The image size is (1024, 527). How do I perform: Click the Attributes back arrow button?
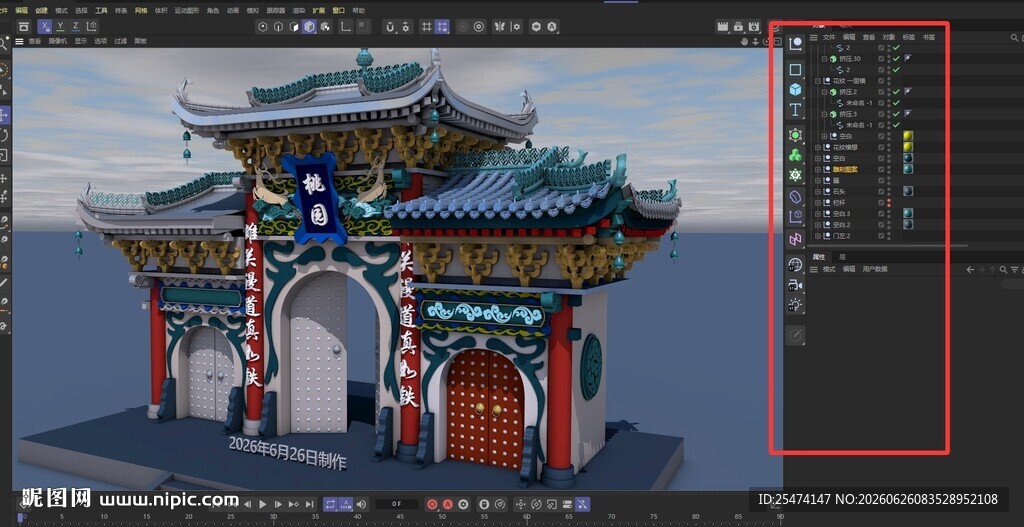coord(970,269)
